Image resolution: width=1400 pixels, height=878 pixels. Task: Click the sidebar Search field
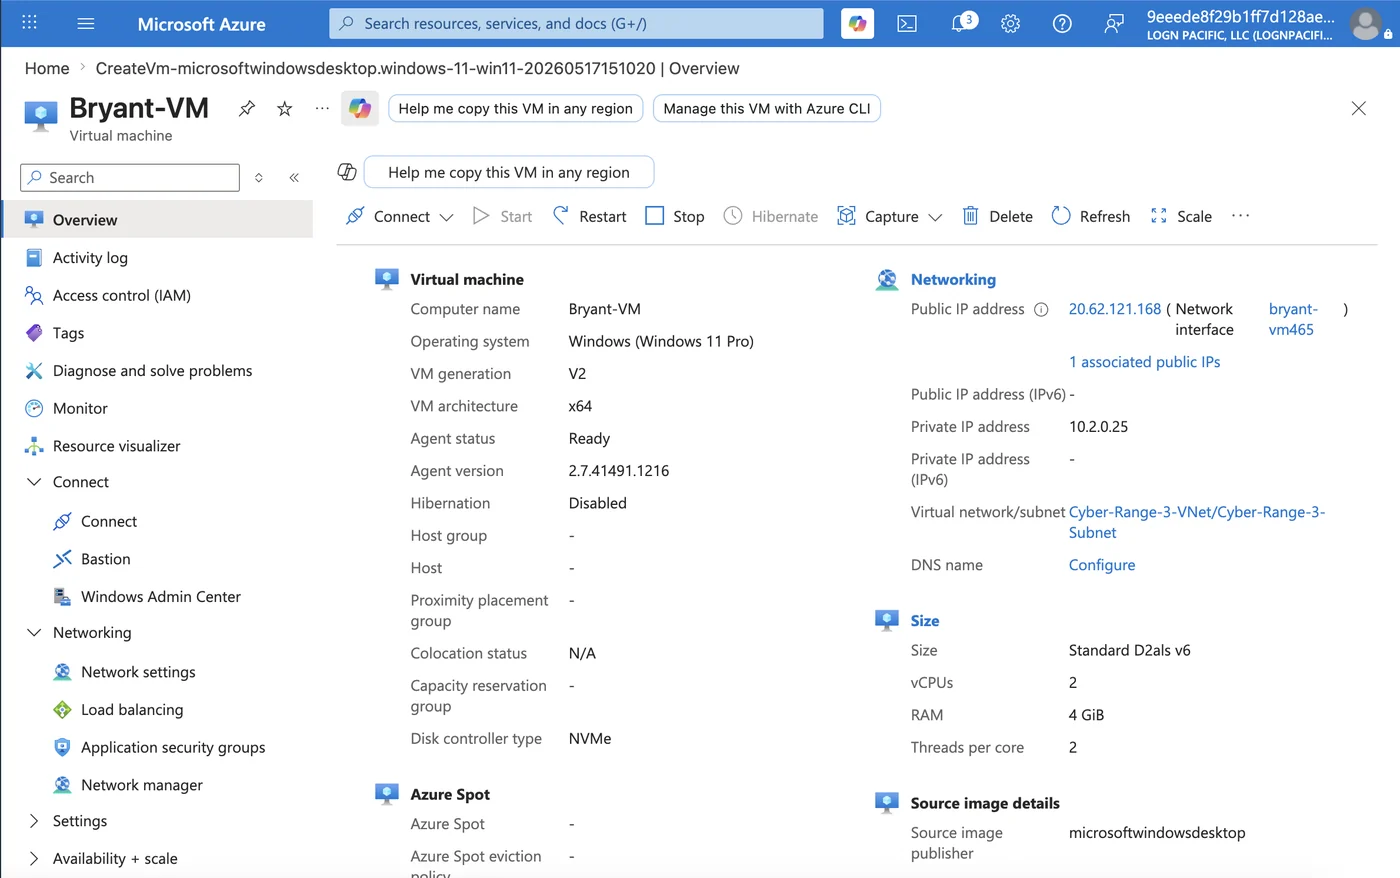click(130, 177)
